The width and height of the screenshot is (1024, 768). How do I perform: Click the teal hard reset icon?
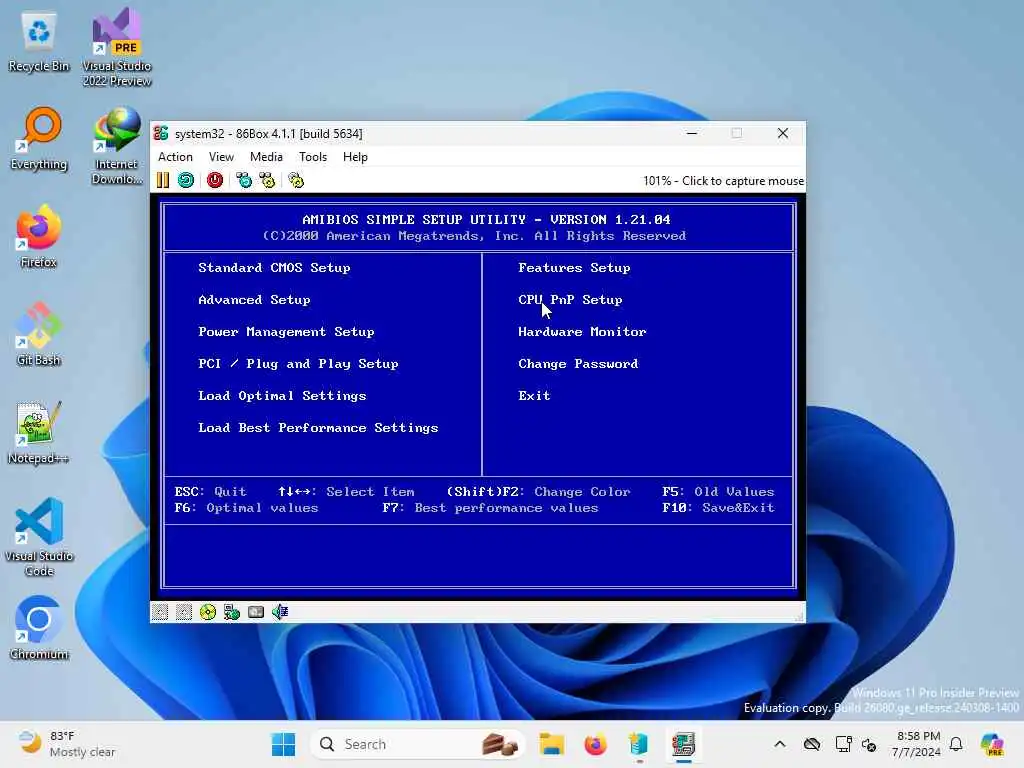click(186, 180)
